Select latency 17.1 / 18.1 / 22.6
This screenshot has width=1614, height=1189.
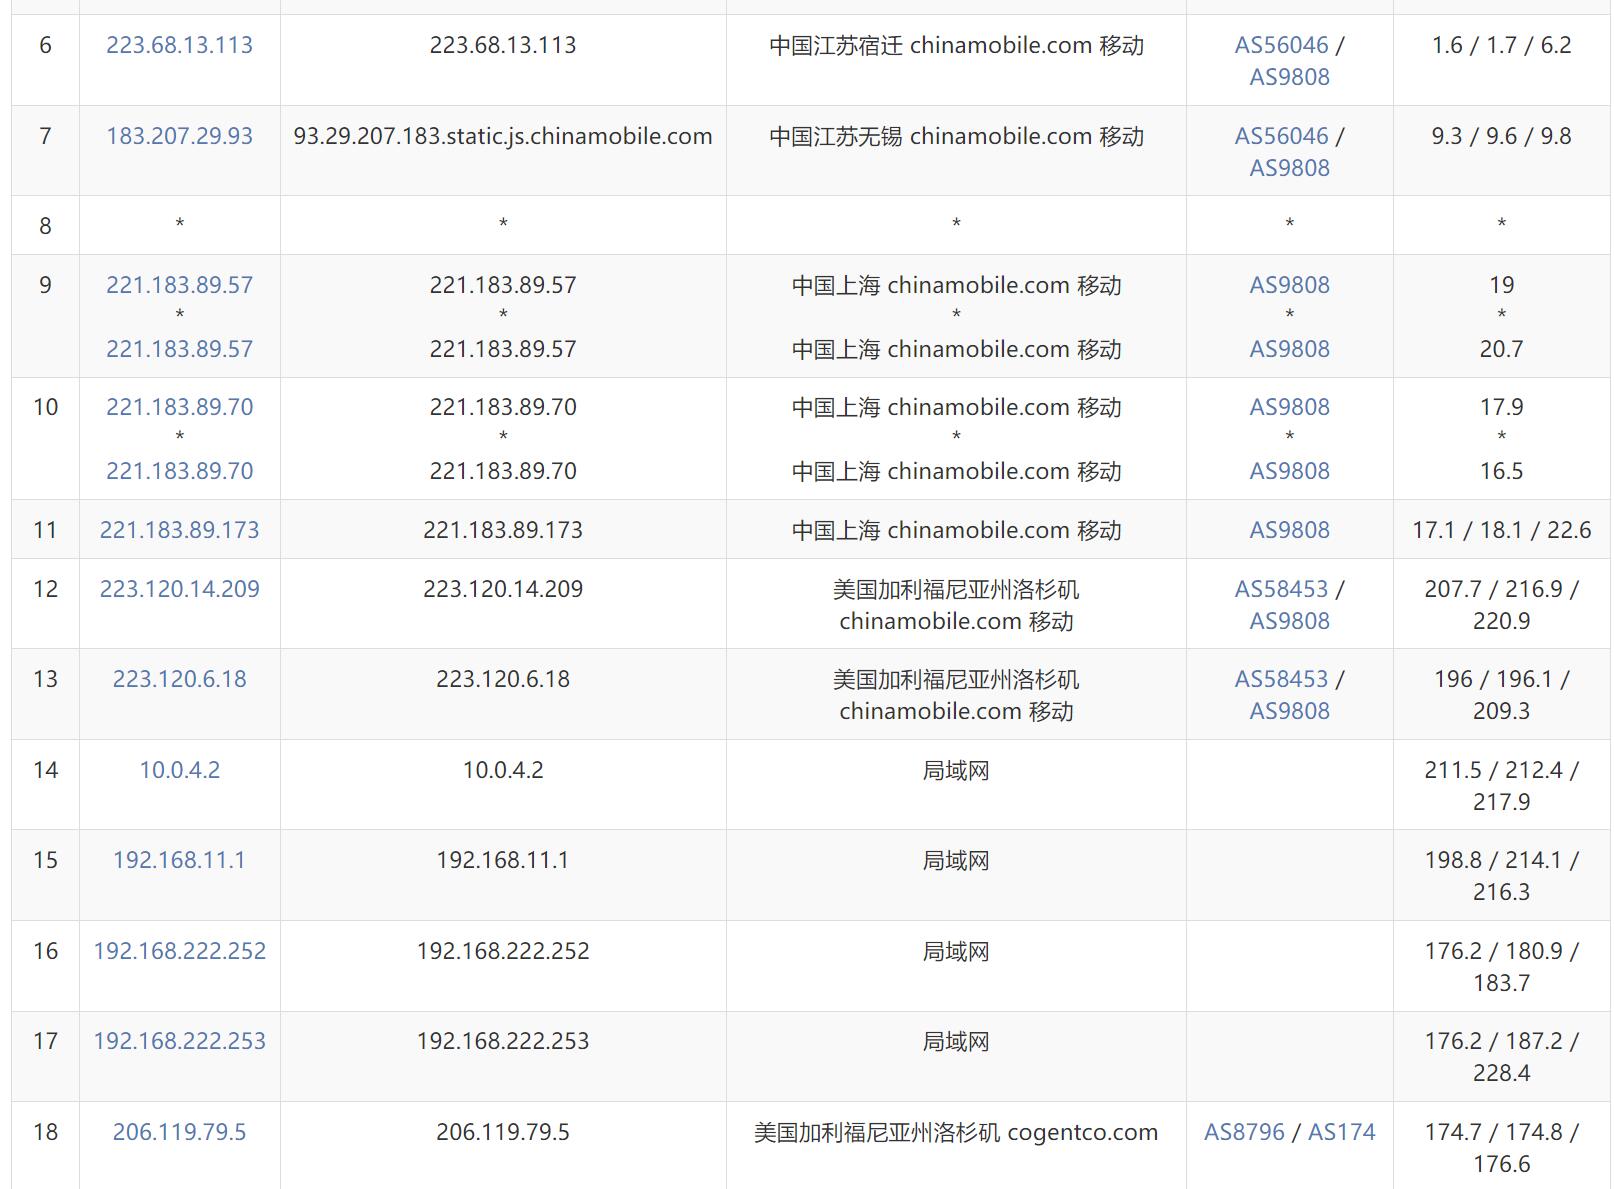(x=1501, y=530)
